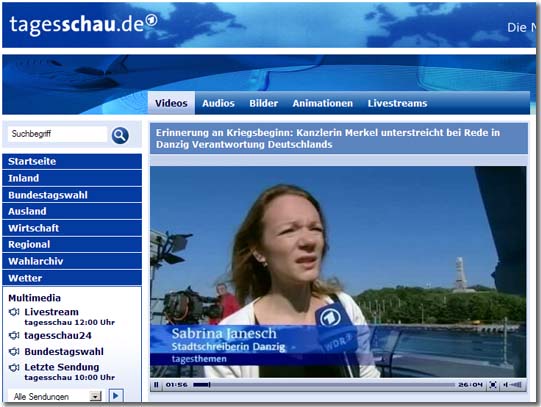The image size is (541, 407).
Task: Open the Wetter section
Action: (x=72, y=278)
